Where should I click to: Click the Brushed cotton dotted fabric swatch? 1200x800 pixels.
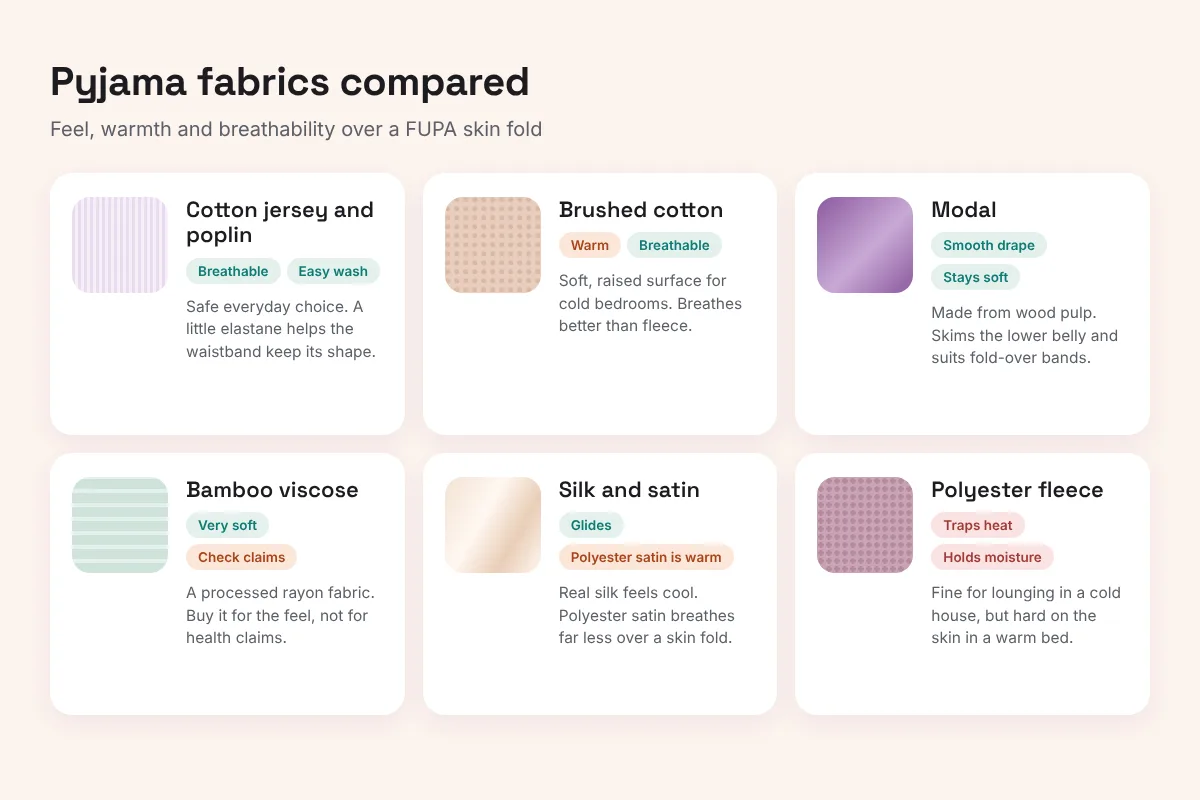[x=493, y=245]
